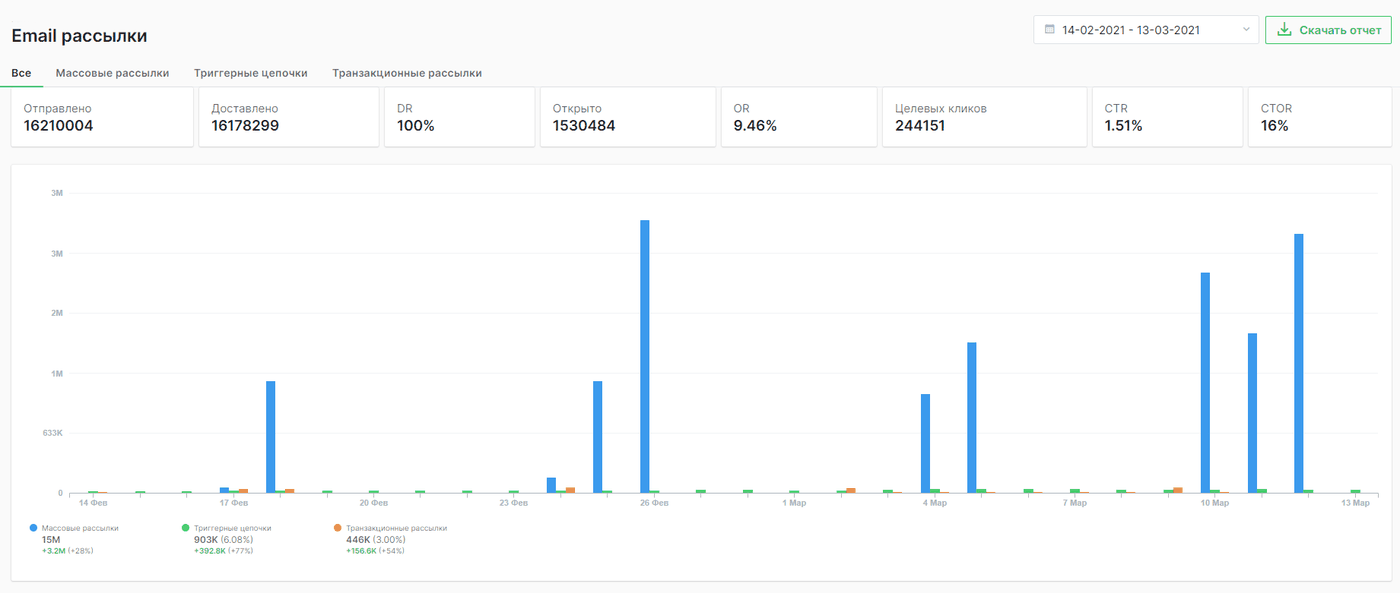Switch to the Массовые рассылки tab
The height and width of the screenshot is (593, 1400).
point(112,73)
